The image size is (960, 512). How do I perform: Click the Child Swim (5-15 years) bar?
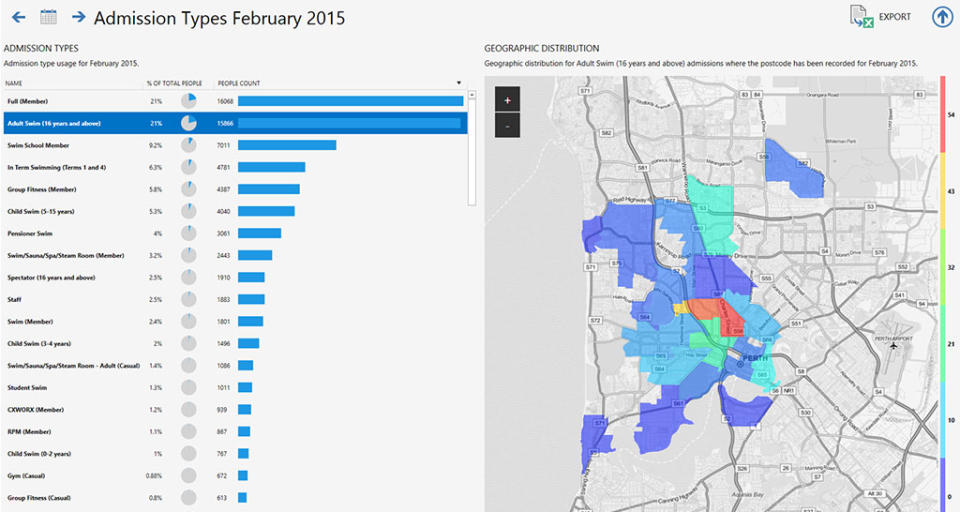pos(266,211)
